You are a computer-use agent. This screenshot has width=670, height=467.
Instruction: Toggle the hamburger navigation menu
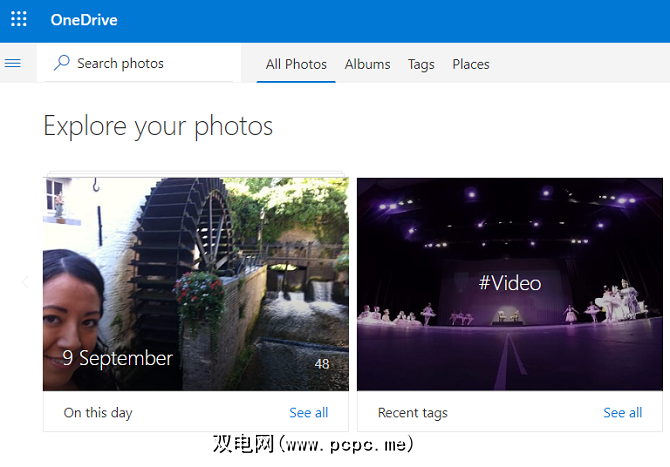coord(13,63)
